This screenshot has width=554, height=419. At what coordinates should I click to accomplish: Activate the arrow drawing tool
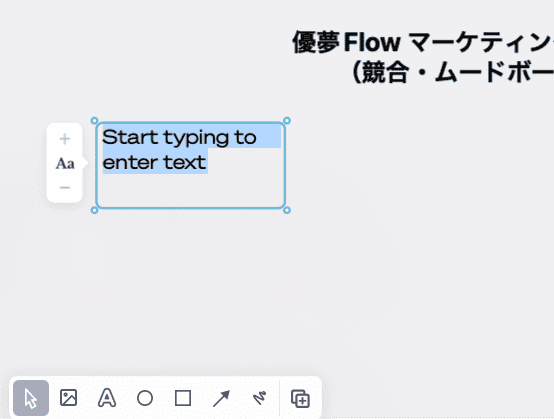[x=222, y=398]
